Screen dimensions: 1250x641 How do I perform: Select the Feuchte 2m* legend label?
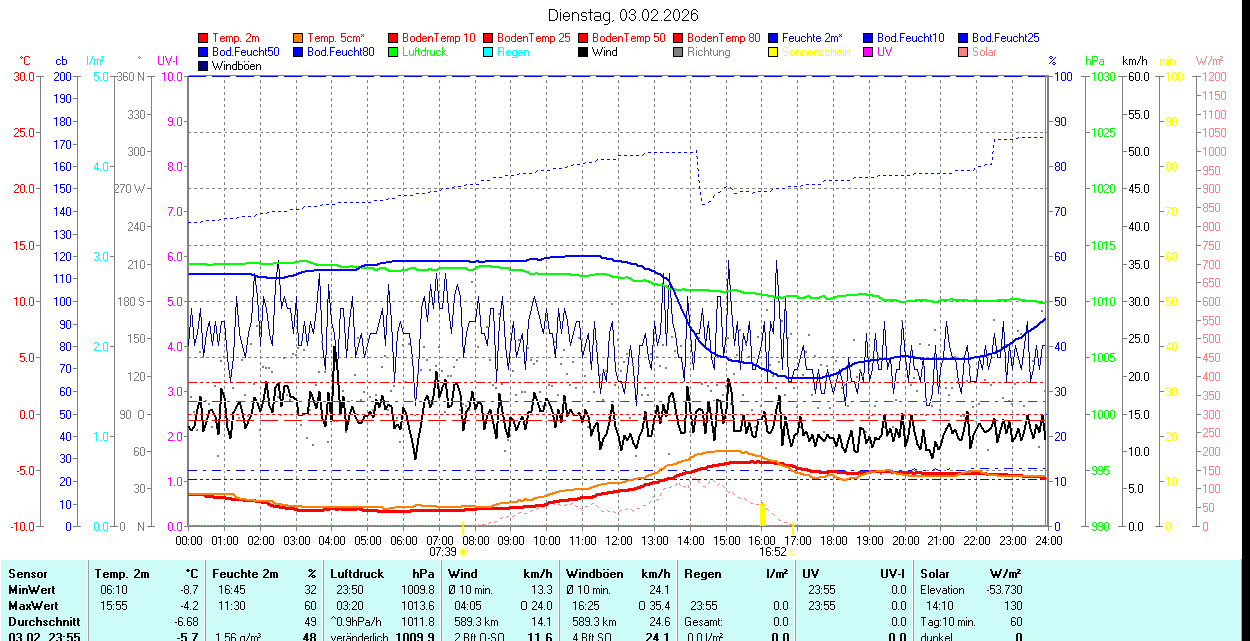point(814,38)
